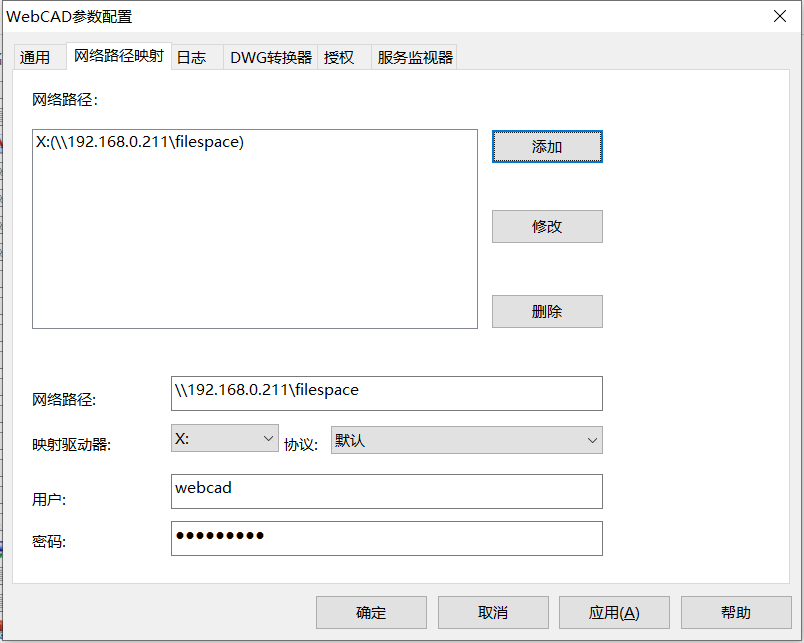The image size is (804, 643).
Task: Open the 协议 dropdown showing 默认
Action: [467, 440]
